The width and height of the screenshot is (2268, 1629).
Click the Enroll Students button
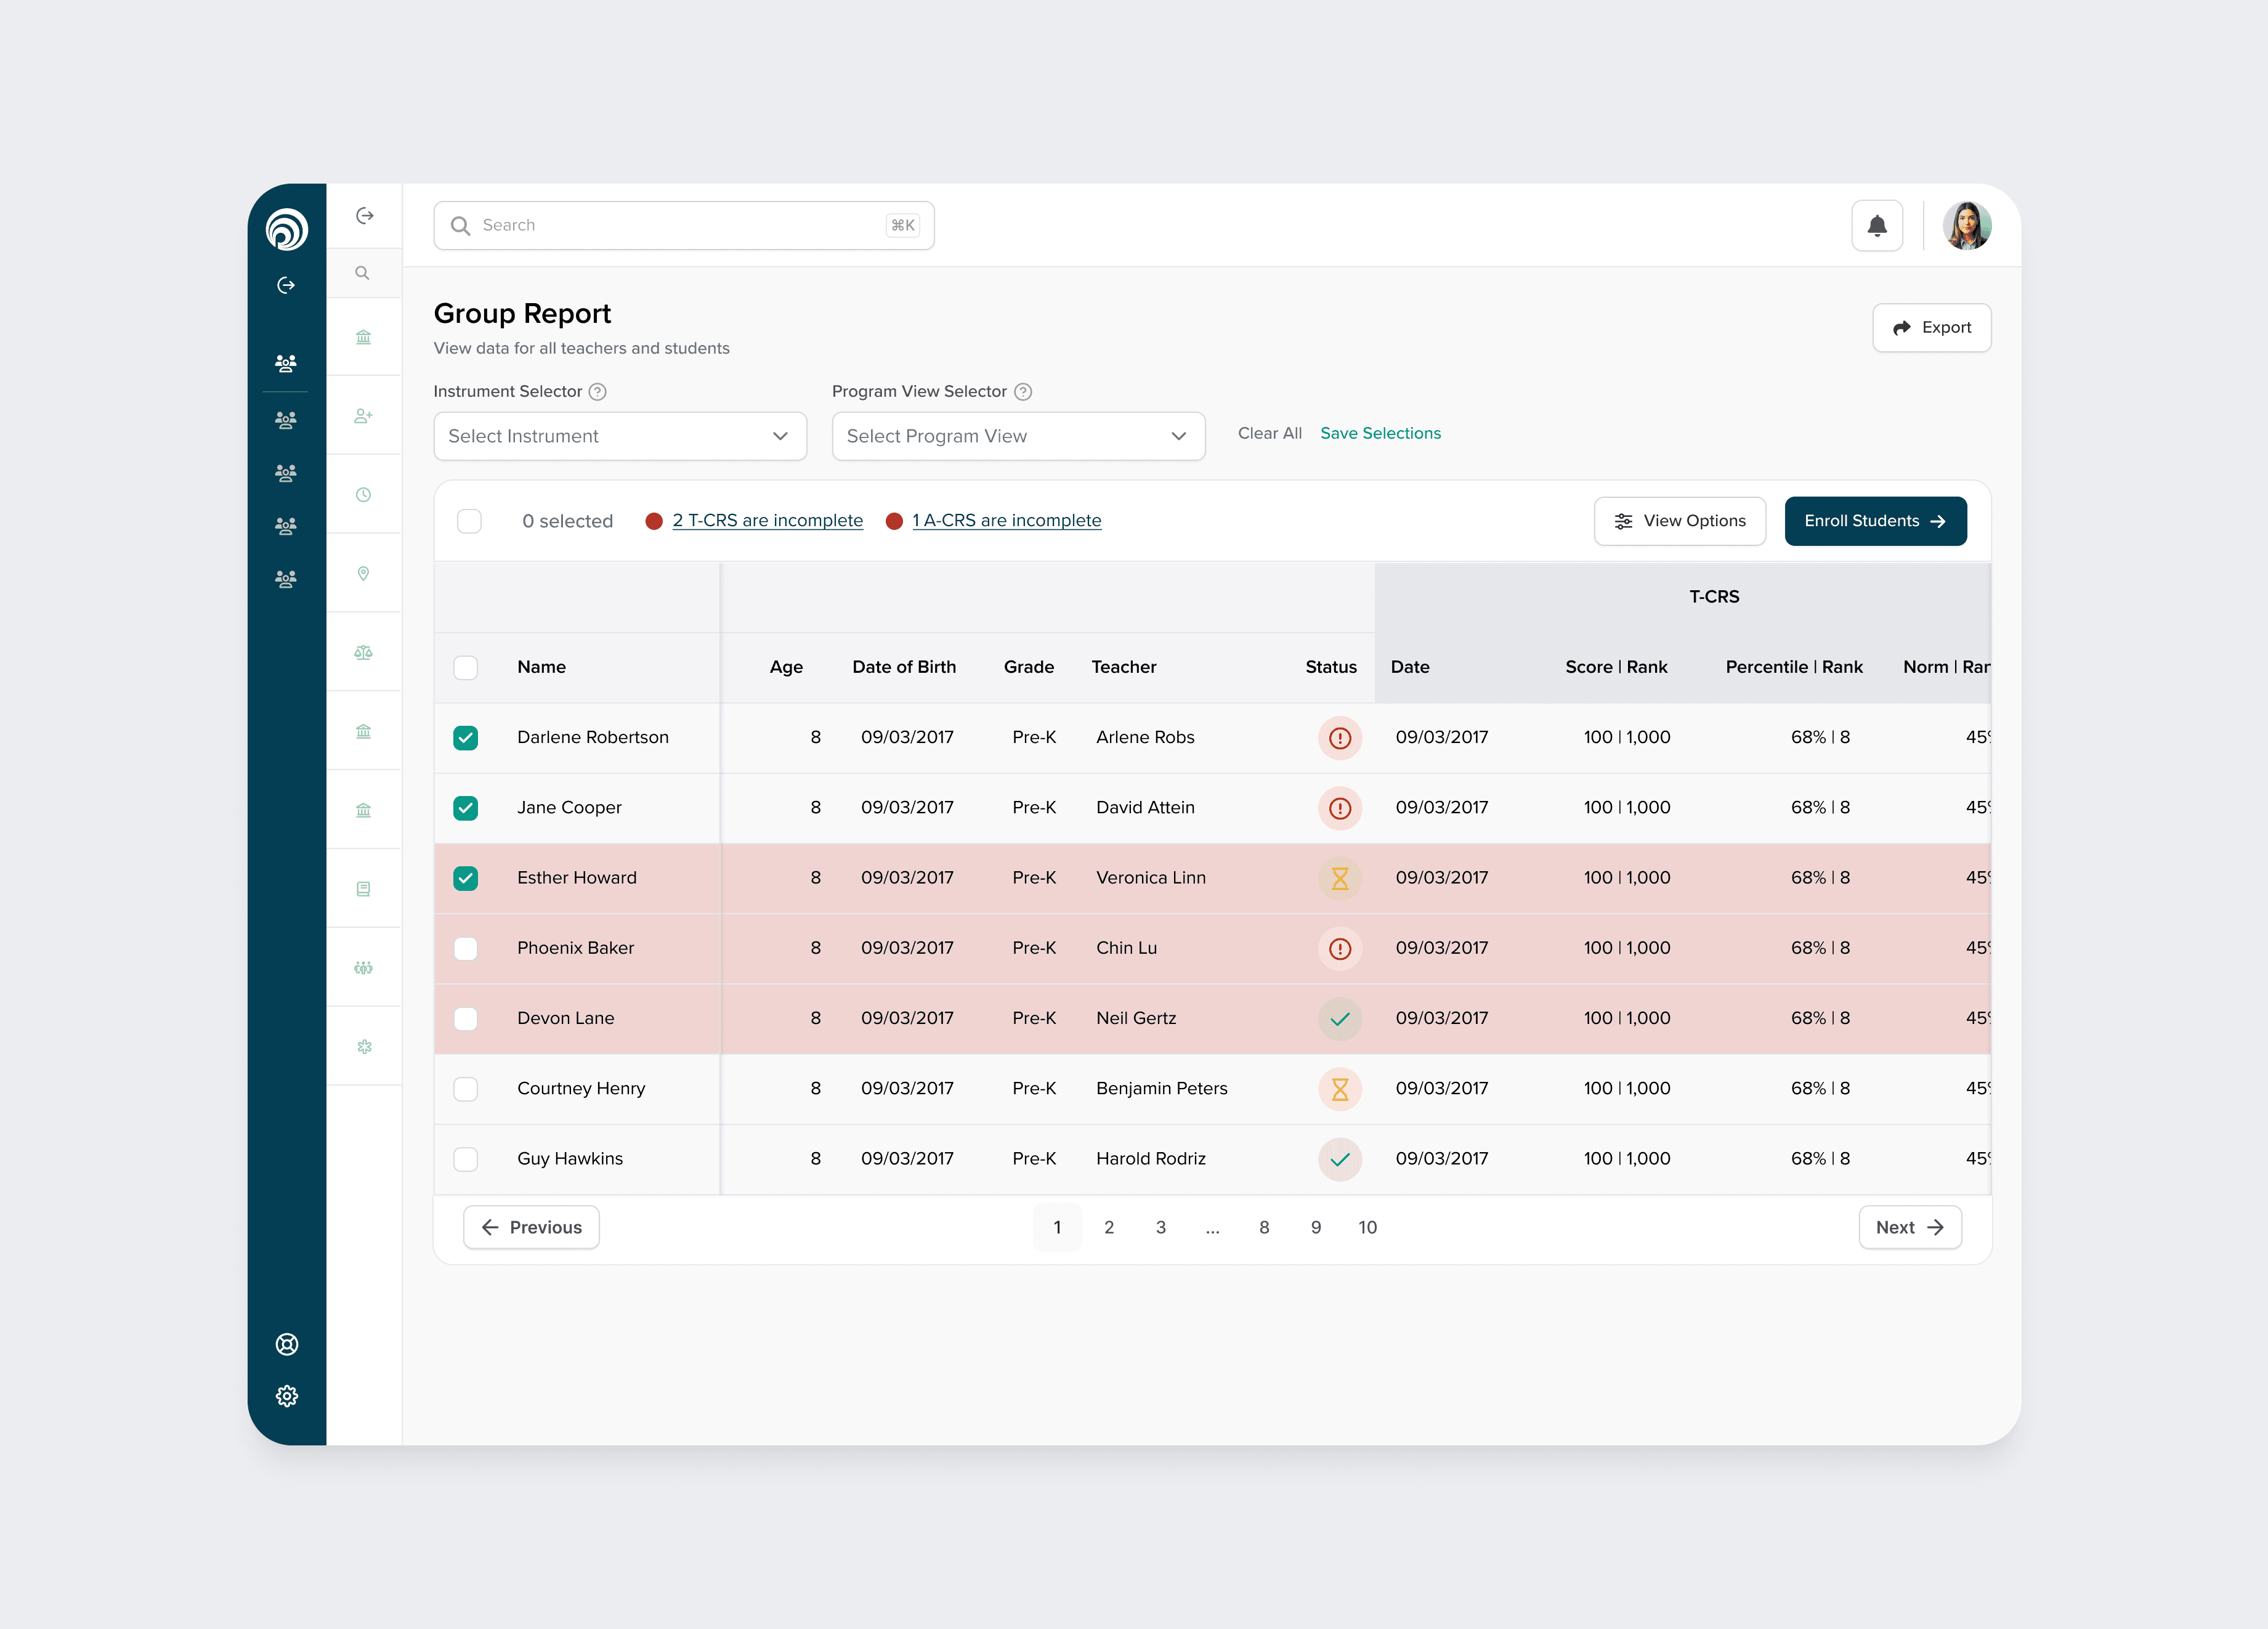pos(1874,521)
